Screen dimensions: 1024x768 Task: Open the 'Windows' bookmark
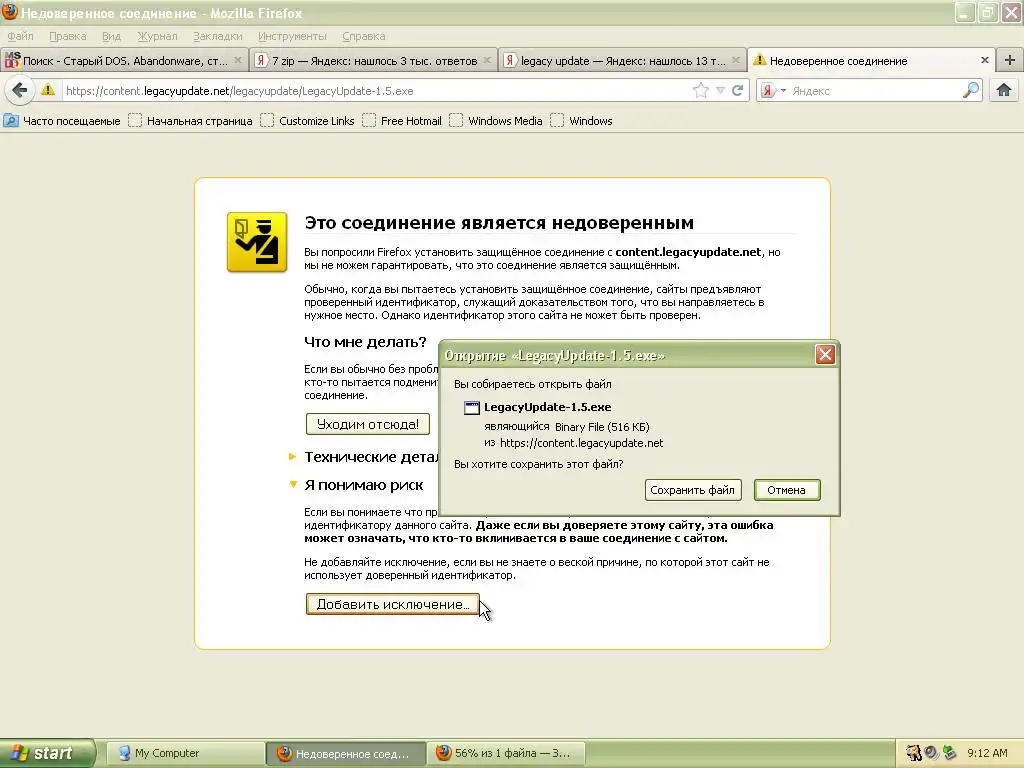click(x=582, y=121)
